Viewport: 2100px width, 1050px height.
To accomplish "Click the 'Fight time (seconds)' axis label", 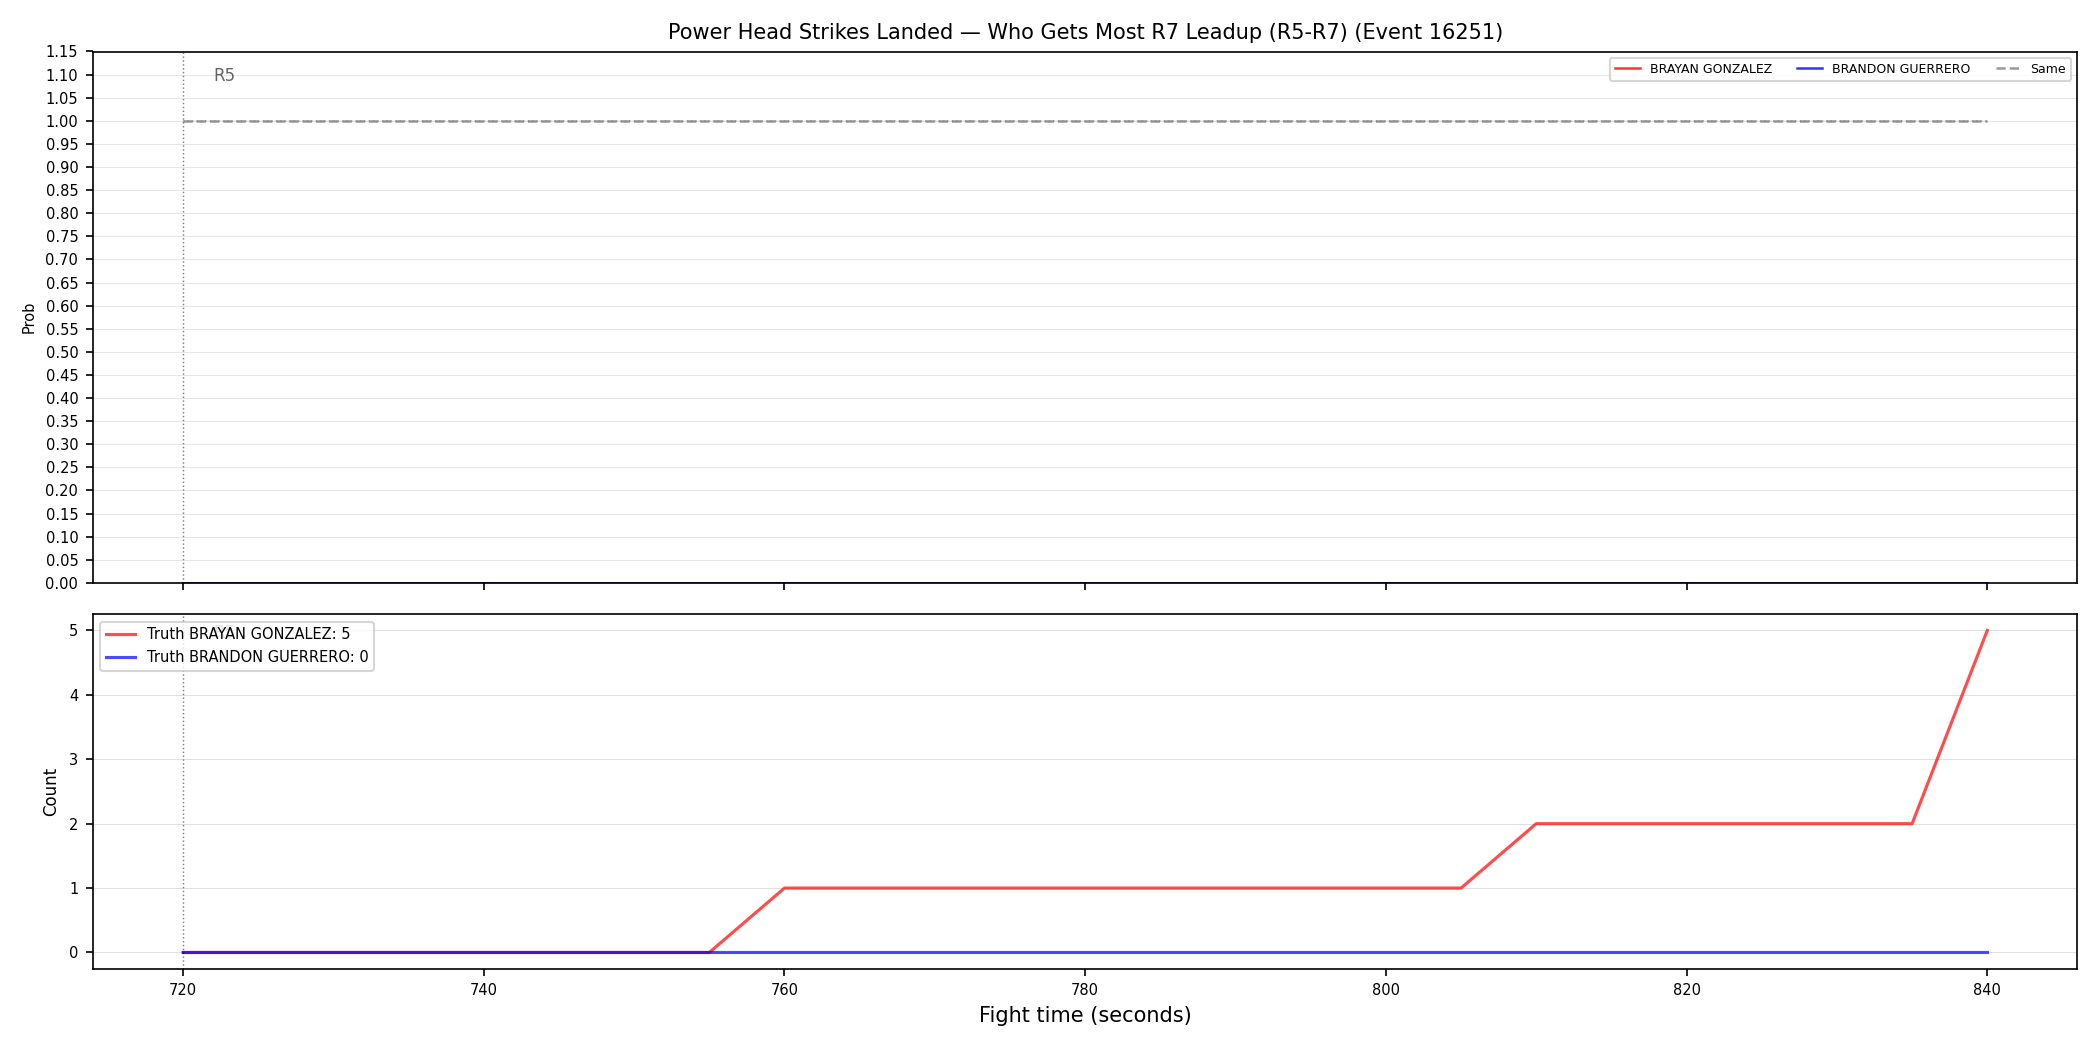I will pyautogui.click(x=1085, y=1015).
